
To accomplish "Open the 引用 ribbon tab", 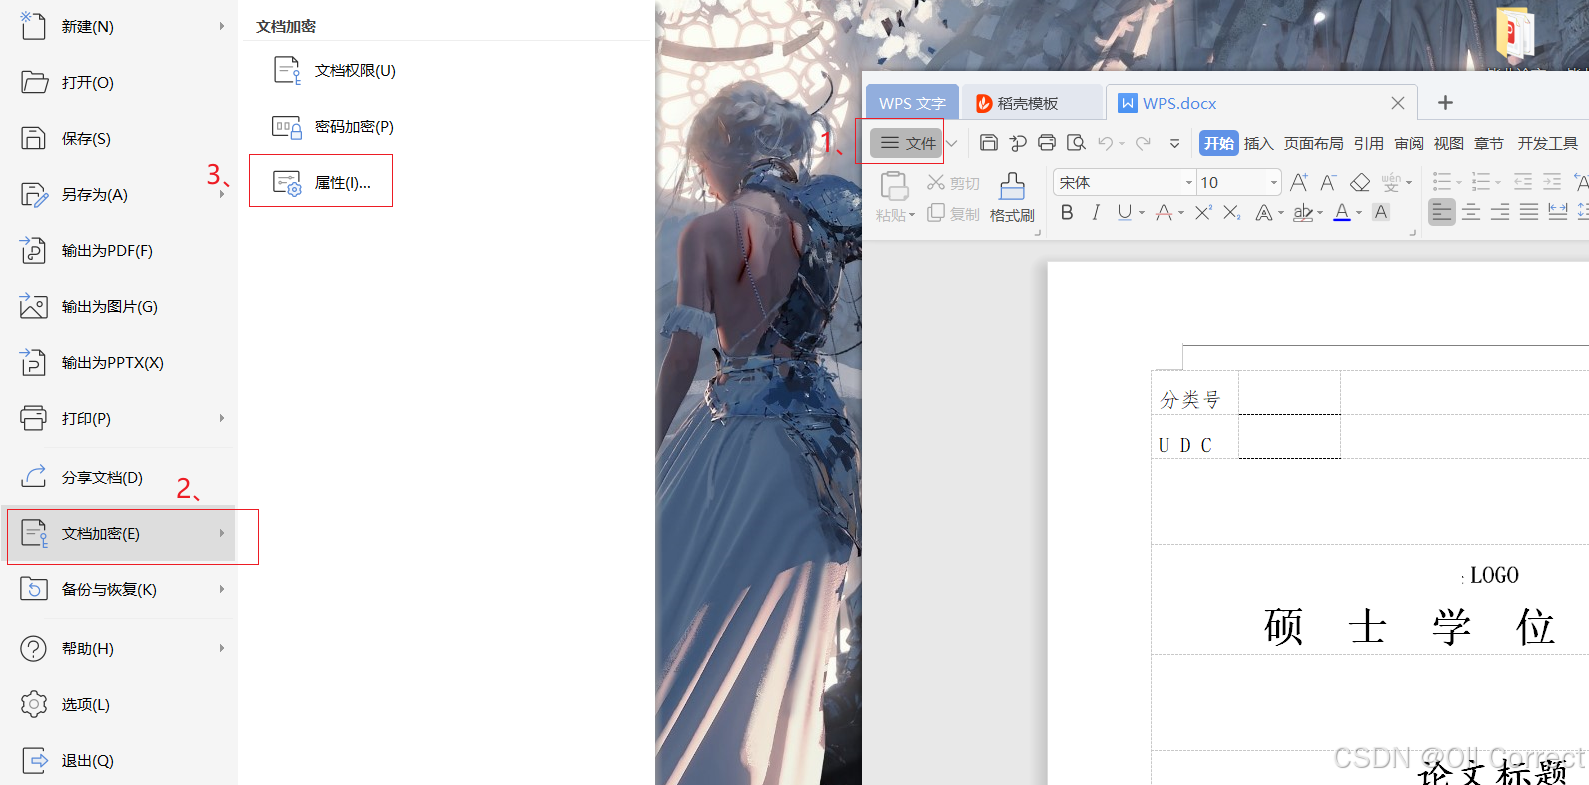I will 1369,143.
